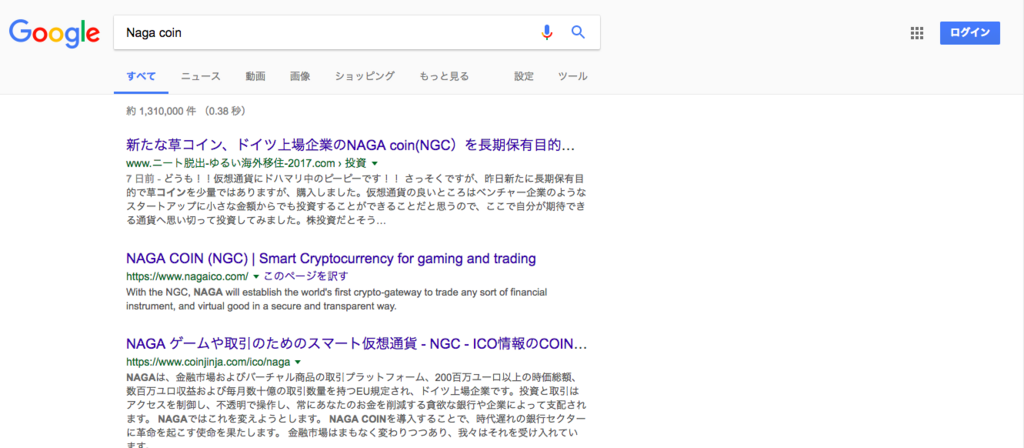
Task: Click the https://www.nagaico.com/ URL text
Action: pyautogui.click(x=187, y=276)
